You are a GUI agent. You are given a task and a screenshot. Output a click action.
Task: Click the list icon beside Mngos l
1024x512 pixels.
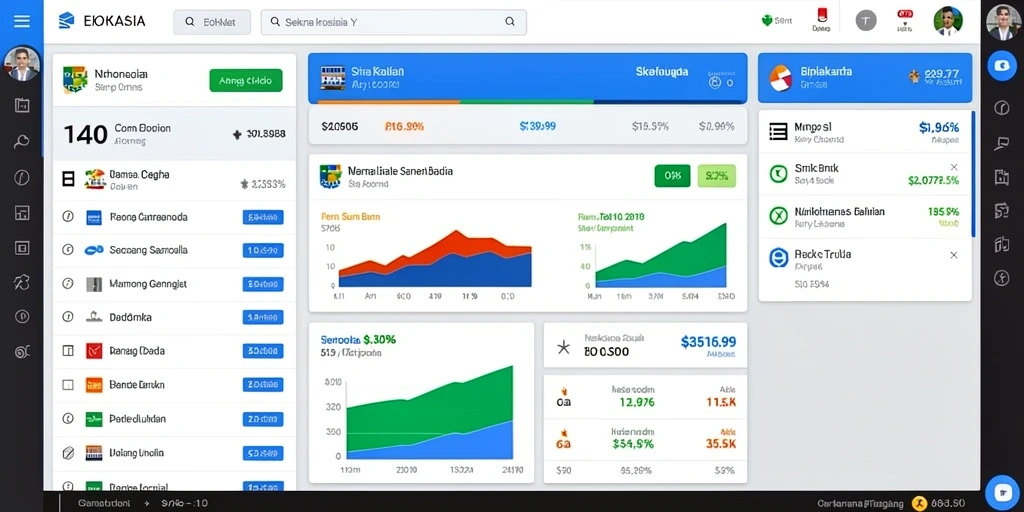778,132
